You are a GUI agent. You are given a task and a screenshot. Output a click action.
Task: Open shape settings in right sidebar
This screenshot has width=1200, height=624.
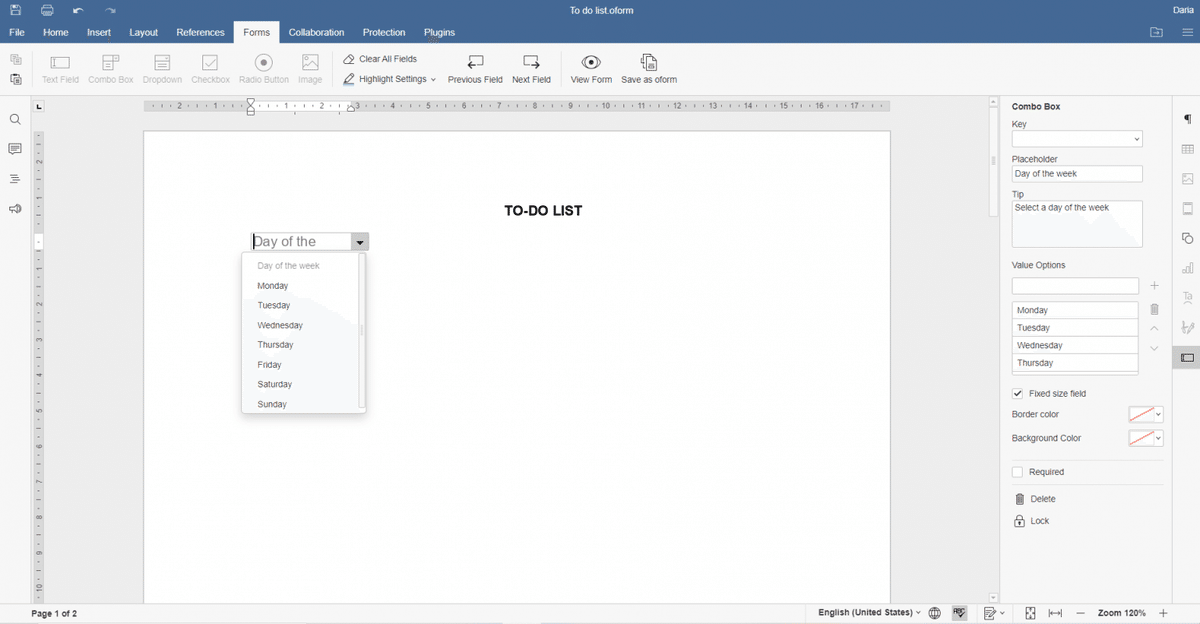point(1188,238)
